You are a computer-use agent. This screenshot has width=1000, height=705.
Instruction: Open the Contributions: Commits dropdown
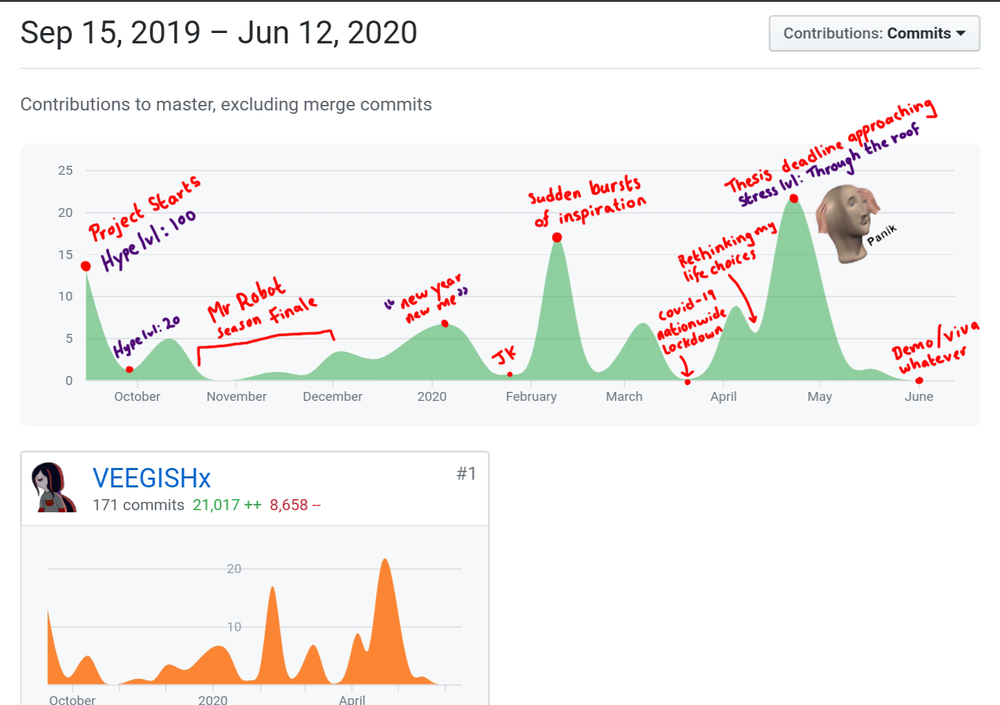pyautogui.click(x=873, y=33)
